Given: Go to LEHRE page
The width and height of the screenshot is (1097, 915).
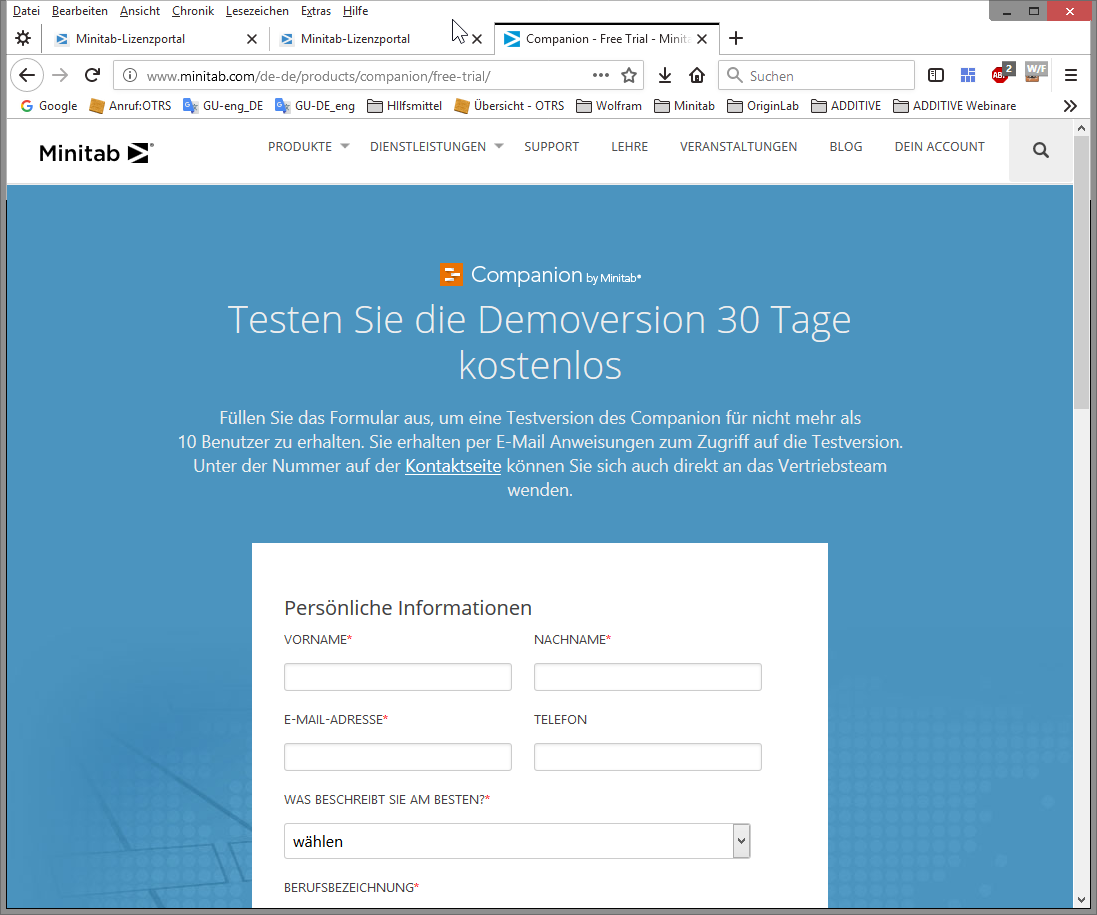Looking at the screenshot, I should (630, 146).
